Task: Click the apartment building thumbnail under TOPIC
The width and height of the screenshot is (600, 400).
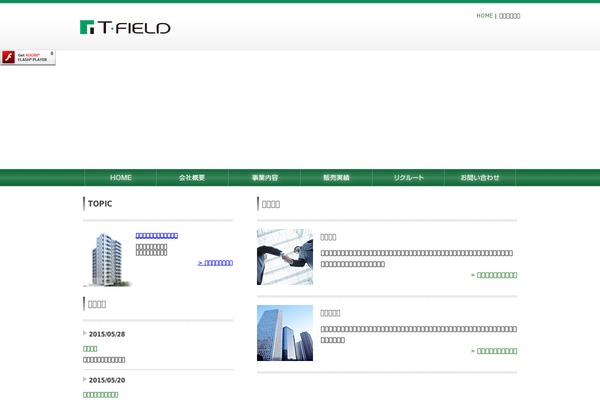Action: tap(108, 259)
